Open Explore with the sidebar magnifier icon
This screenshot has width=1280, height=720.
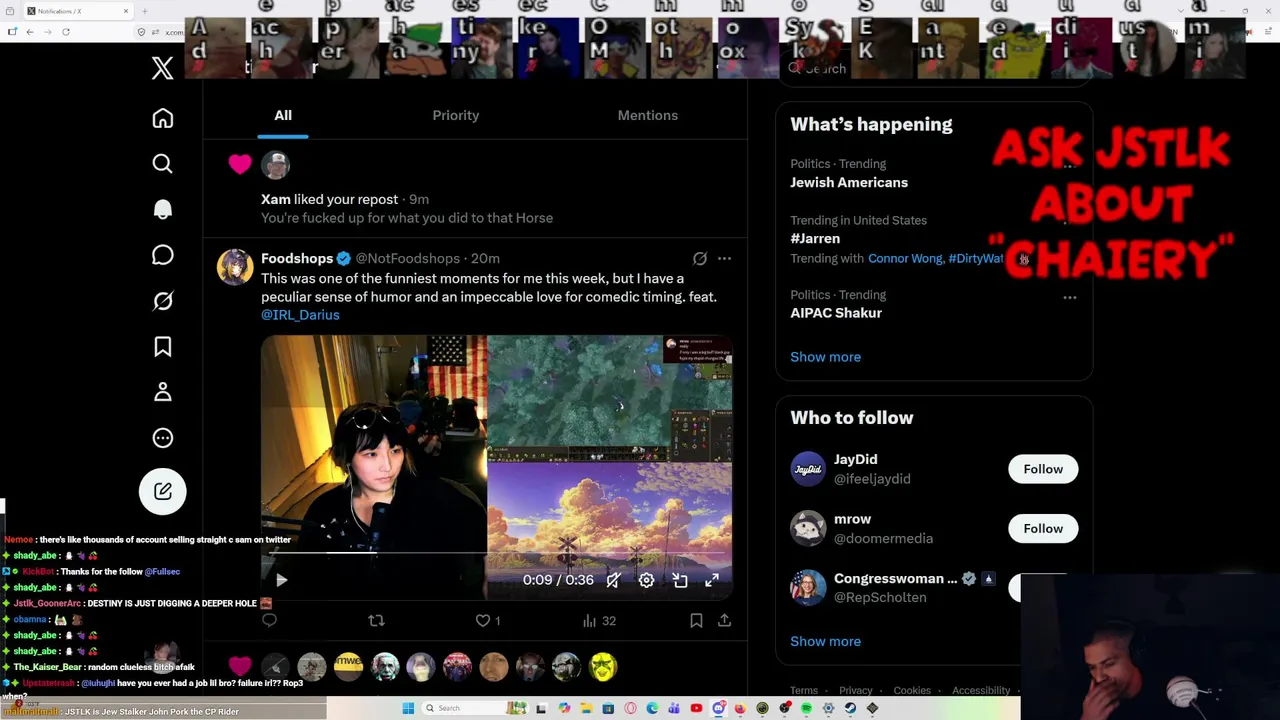pyautogui.click(x=162, y=164)
